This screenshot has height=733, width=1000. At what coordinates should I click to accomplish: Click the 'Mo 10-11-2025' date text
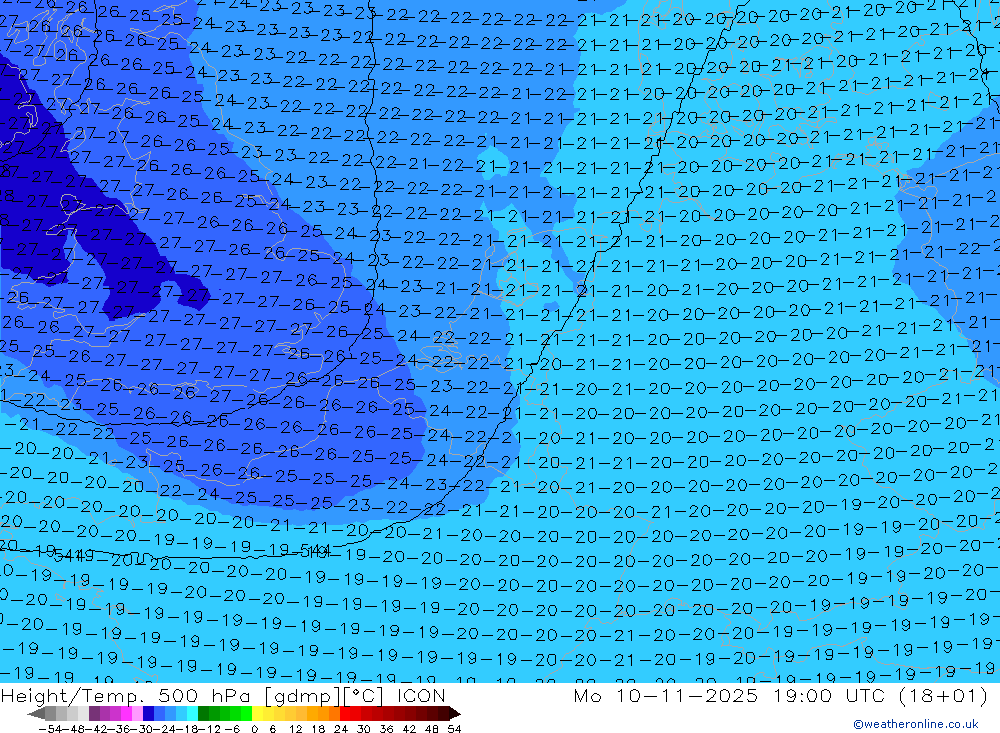click(666, 695)
